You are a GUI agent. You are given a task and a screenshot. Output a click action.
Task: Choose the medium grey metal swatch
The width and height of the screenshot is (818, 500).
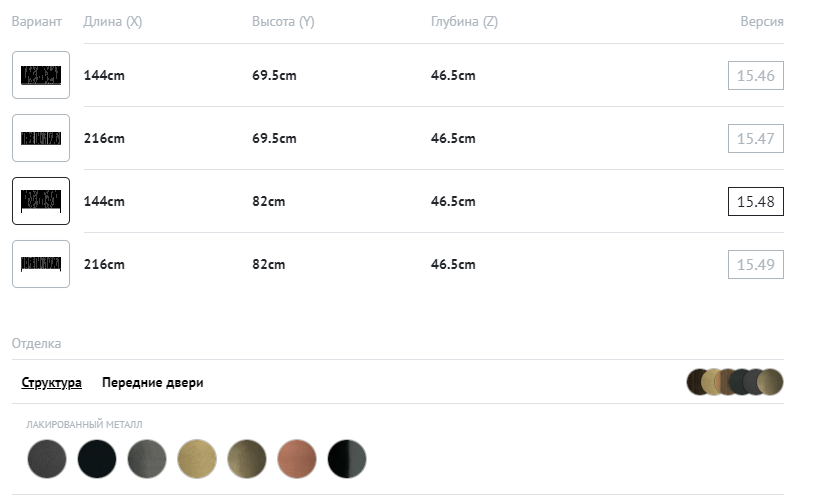(147, 459)
